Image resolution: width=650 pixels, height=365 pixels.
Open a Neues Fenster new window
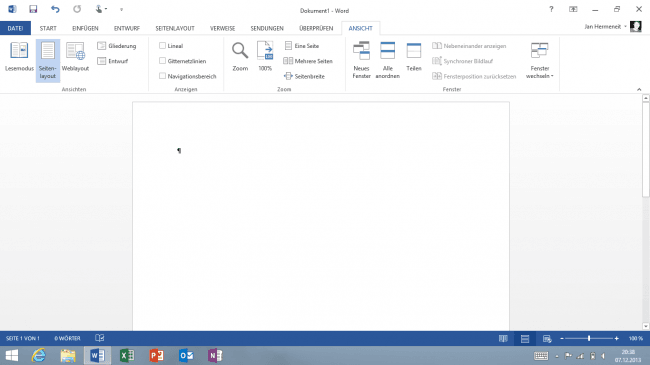coord(361,60)
